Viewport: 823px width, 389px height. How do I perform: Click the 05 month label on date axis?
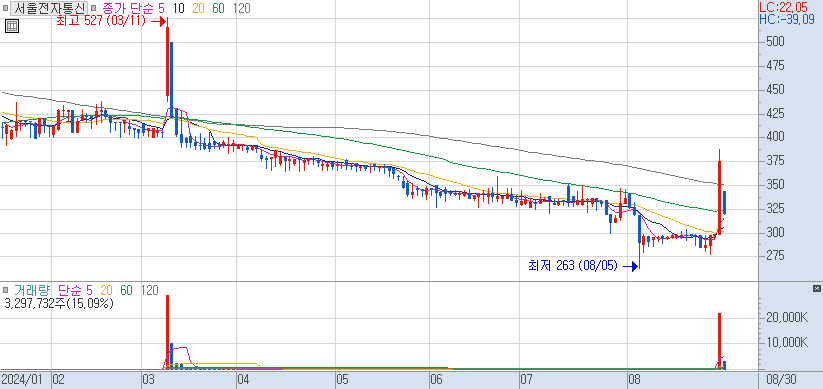(x=342, y=379)
